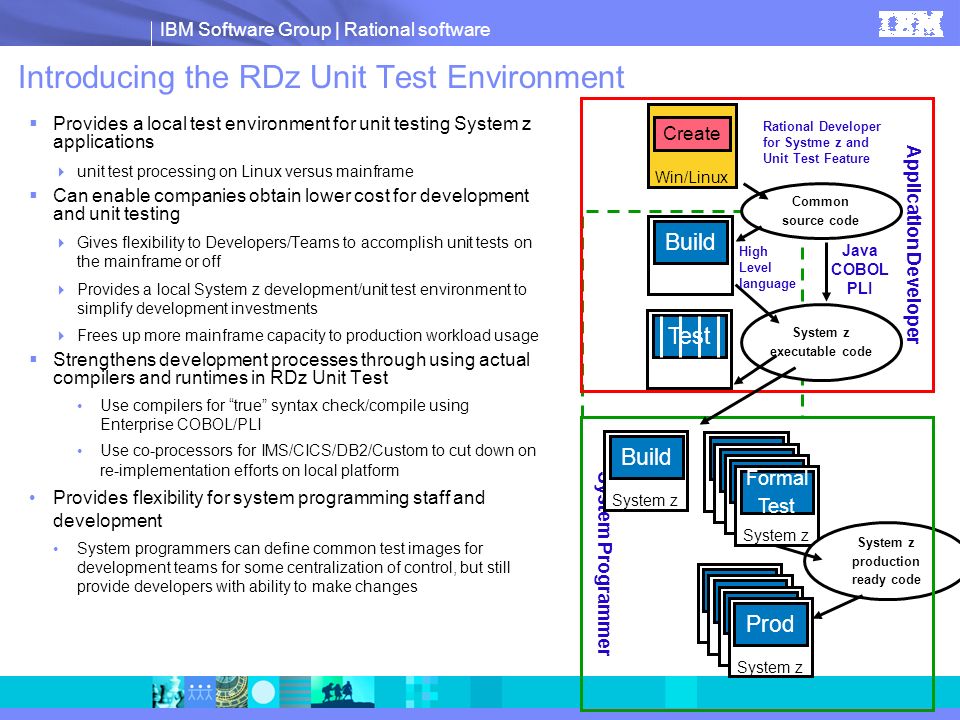The height and width of the screenshot is (720, 960).
Task: Select the Formal Test System z box
Action: tap(776, 506)
